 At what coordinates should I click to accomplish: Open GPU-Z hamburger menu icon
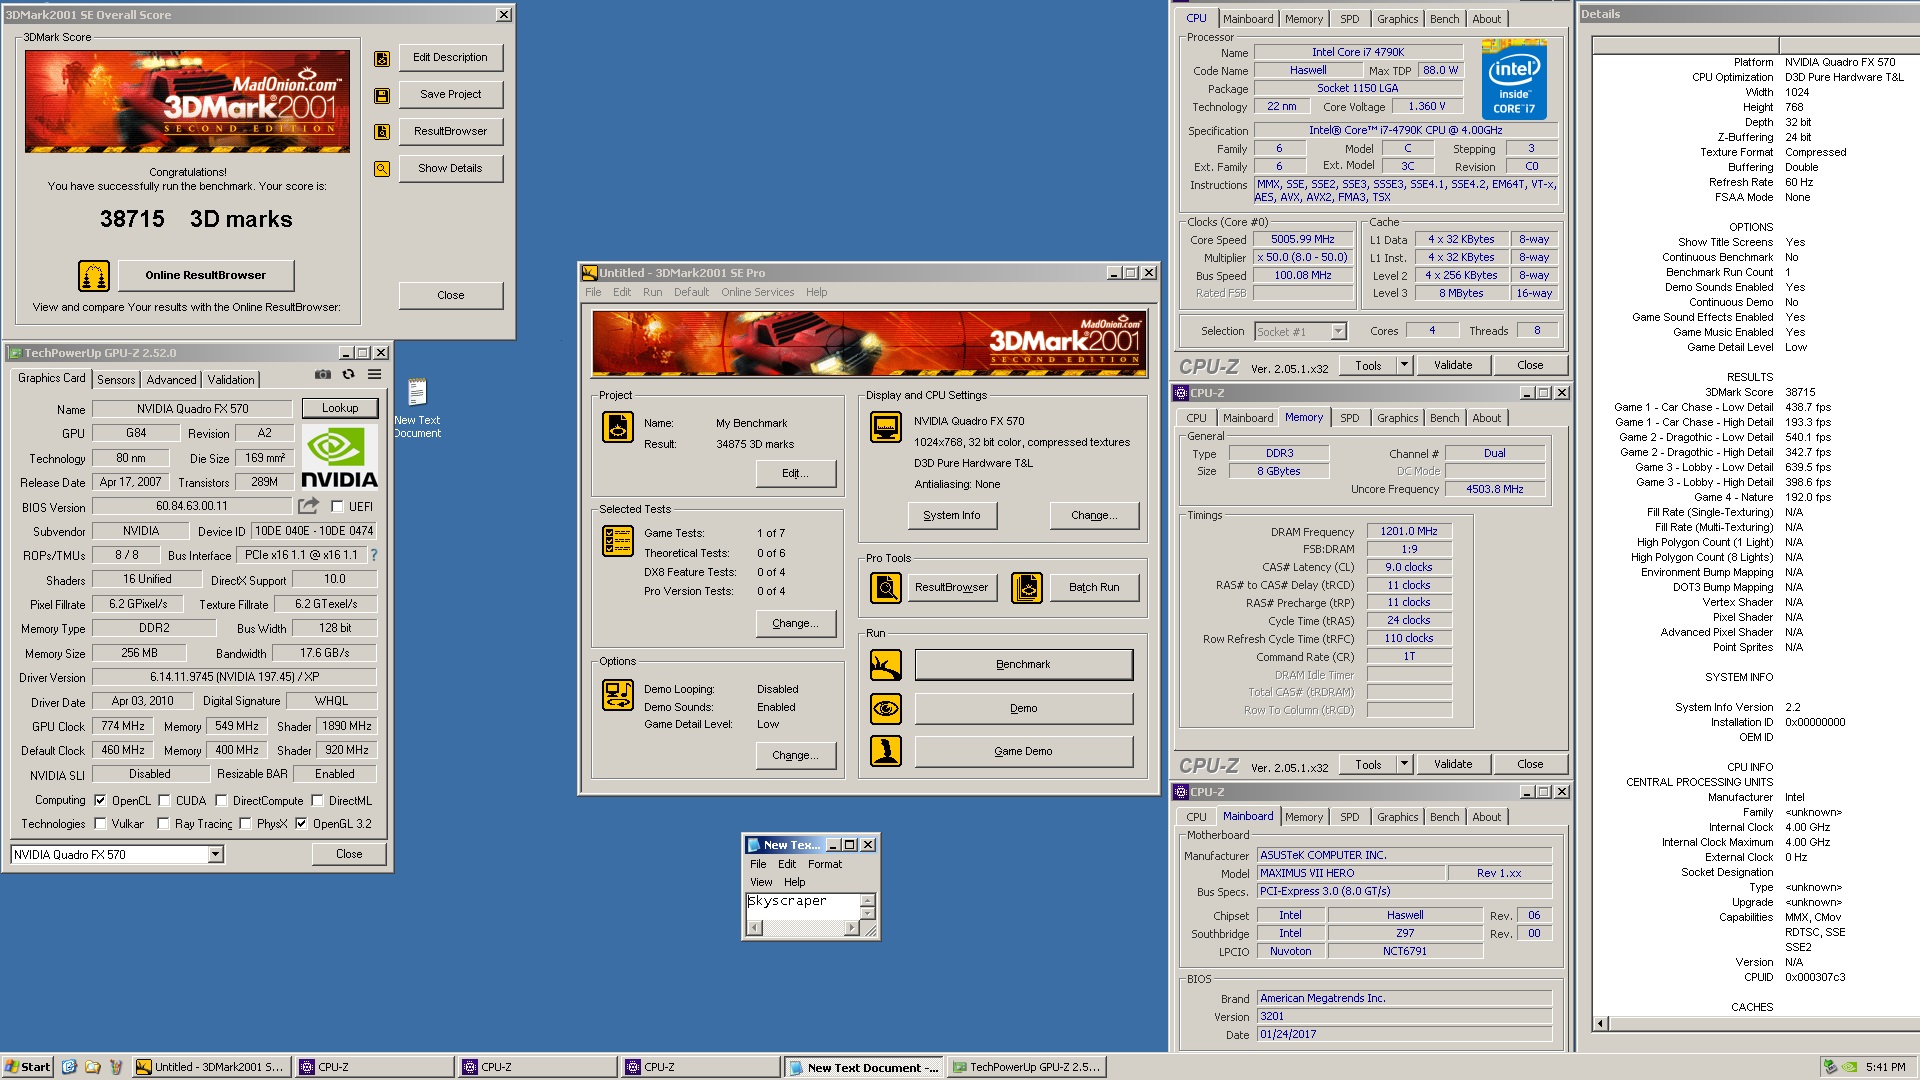point(374,374)
